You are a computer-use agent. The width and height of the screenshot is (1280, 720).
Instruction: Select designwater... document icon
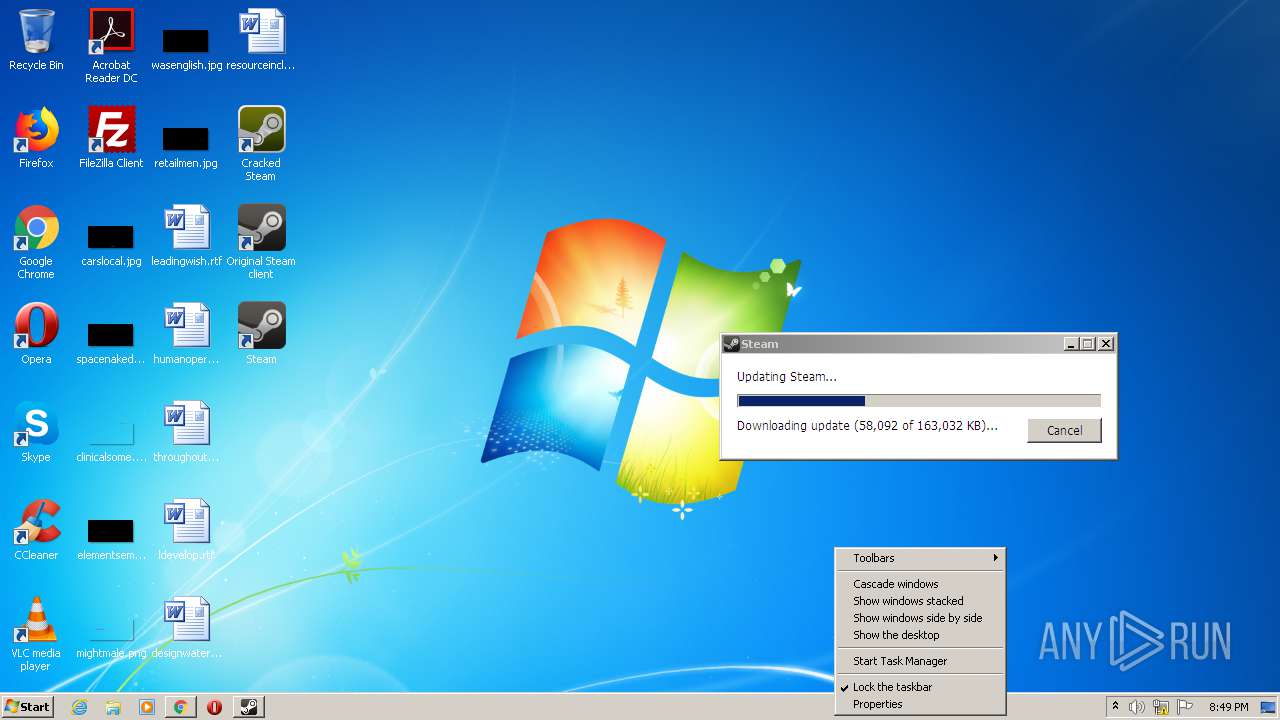tap(186, 628)
